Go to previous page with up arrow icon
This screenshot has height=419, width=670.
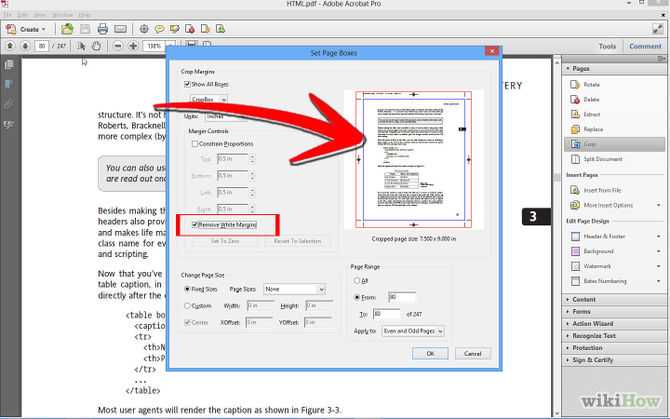pos(10,45)
